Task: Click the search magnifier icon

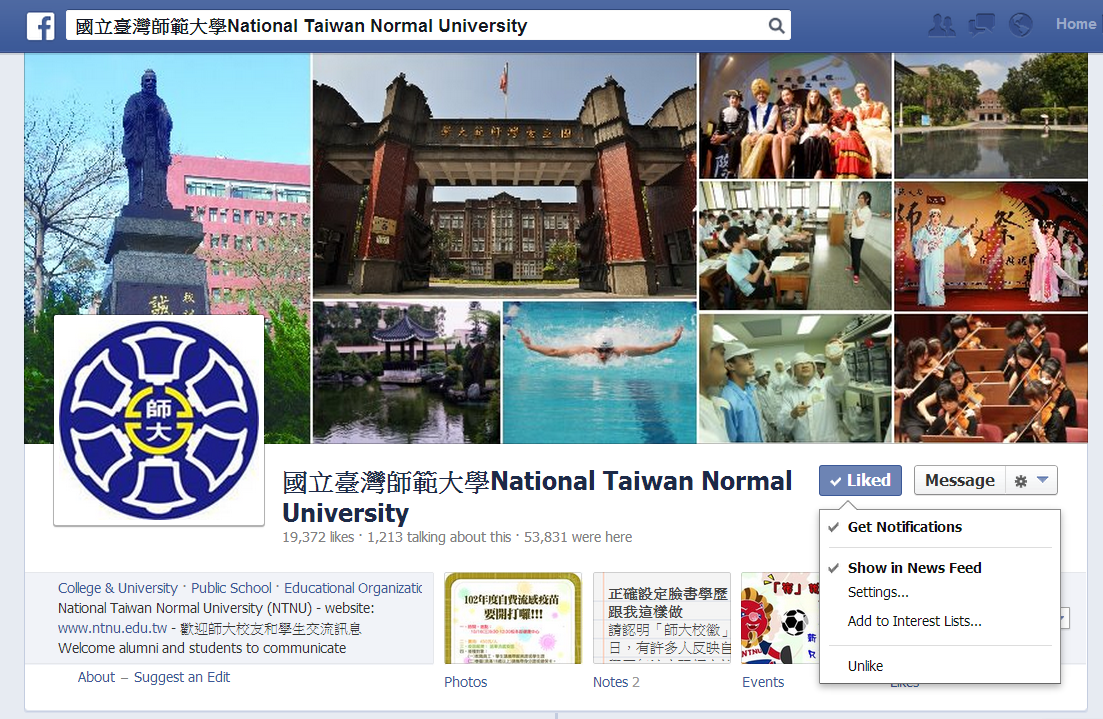Action: [x=776, y=26]
